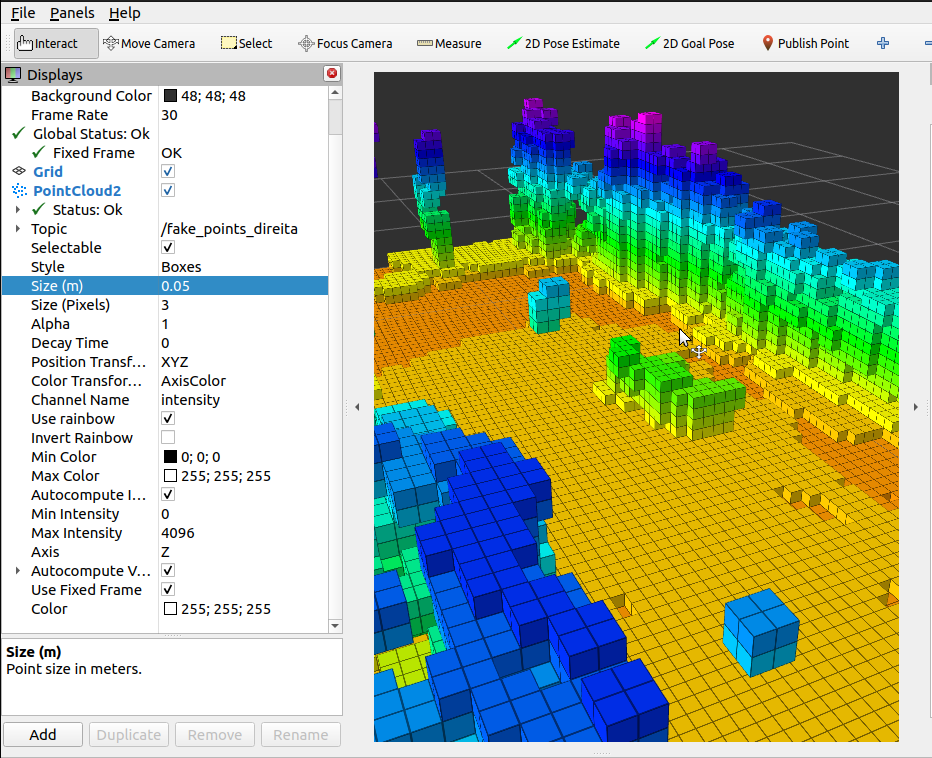The width and height of the screenshot is (932, 758).
Task: Add a new tool with plus icon
Action: 882,43
